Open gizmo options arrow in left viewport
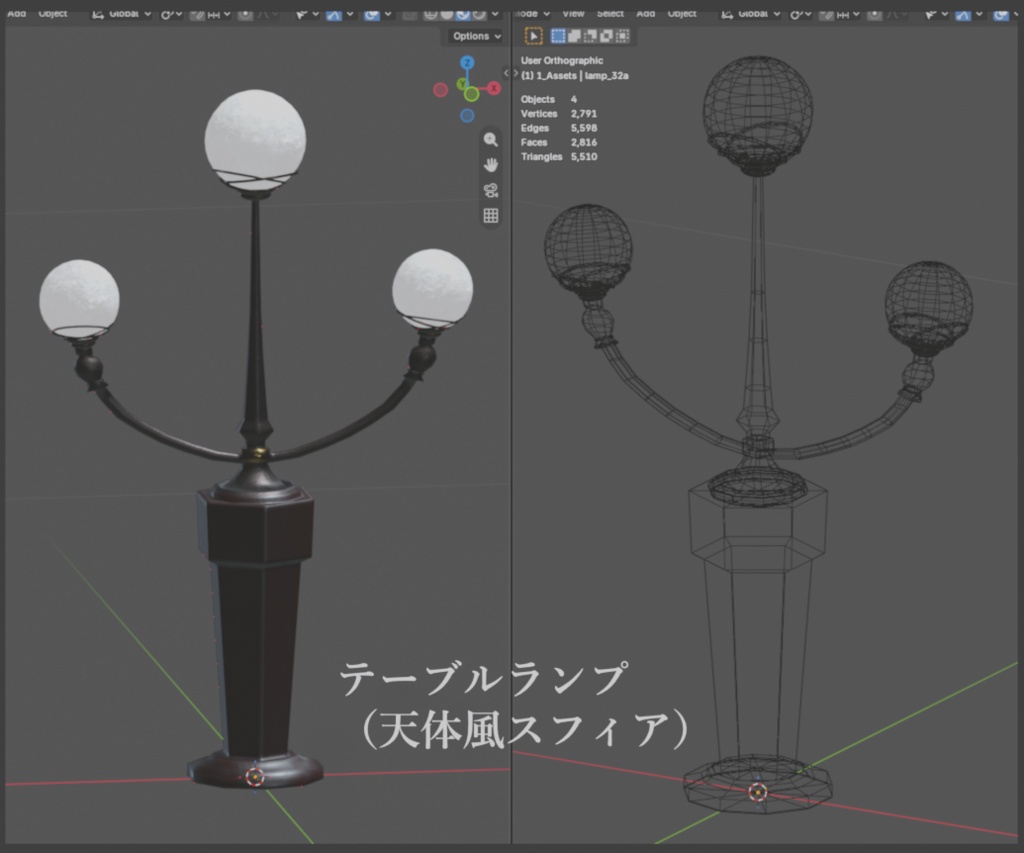 click(x=350, y=14)
